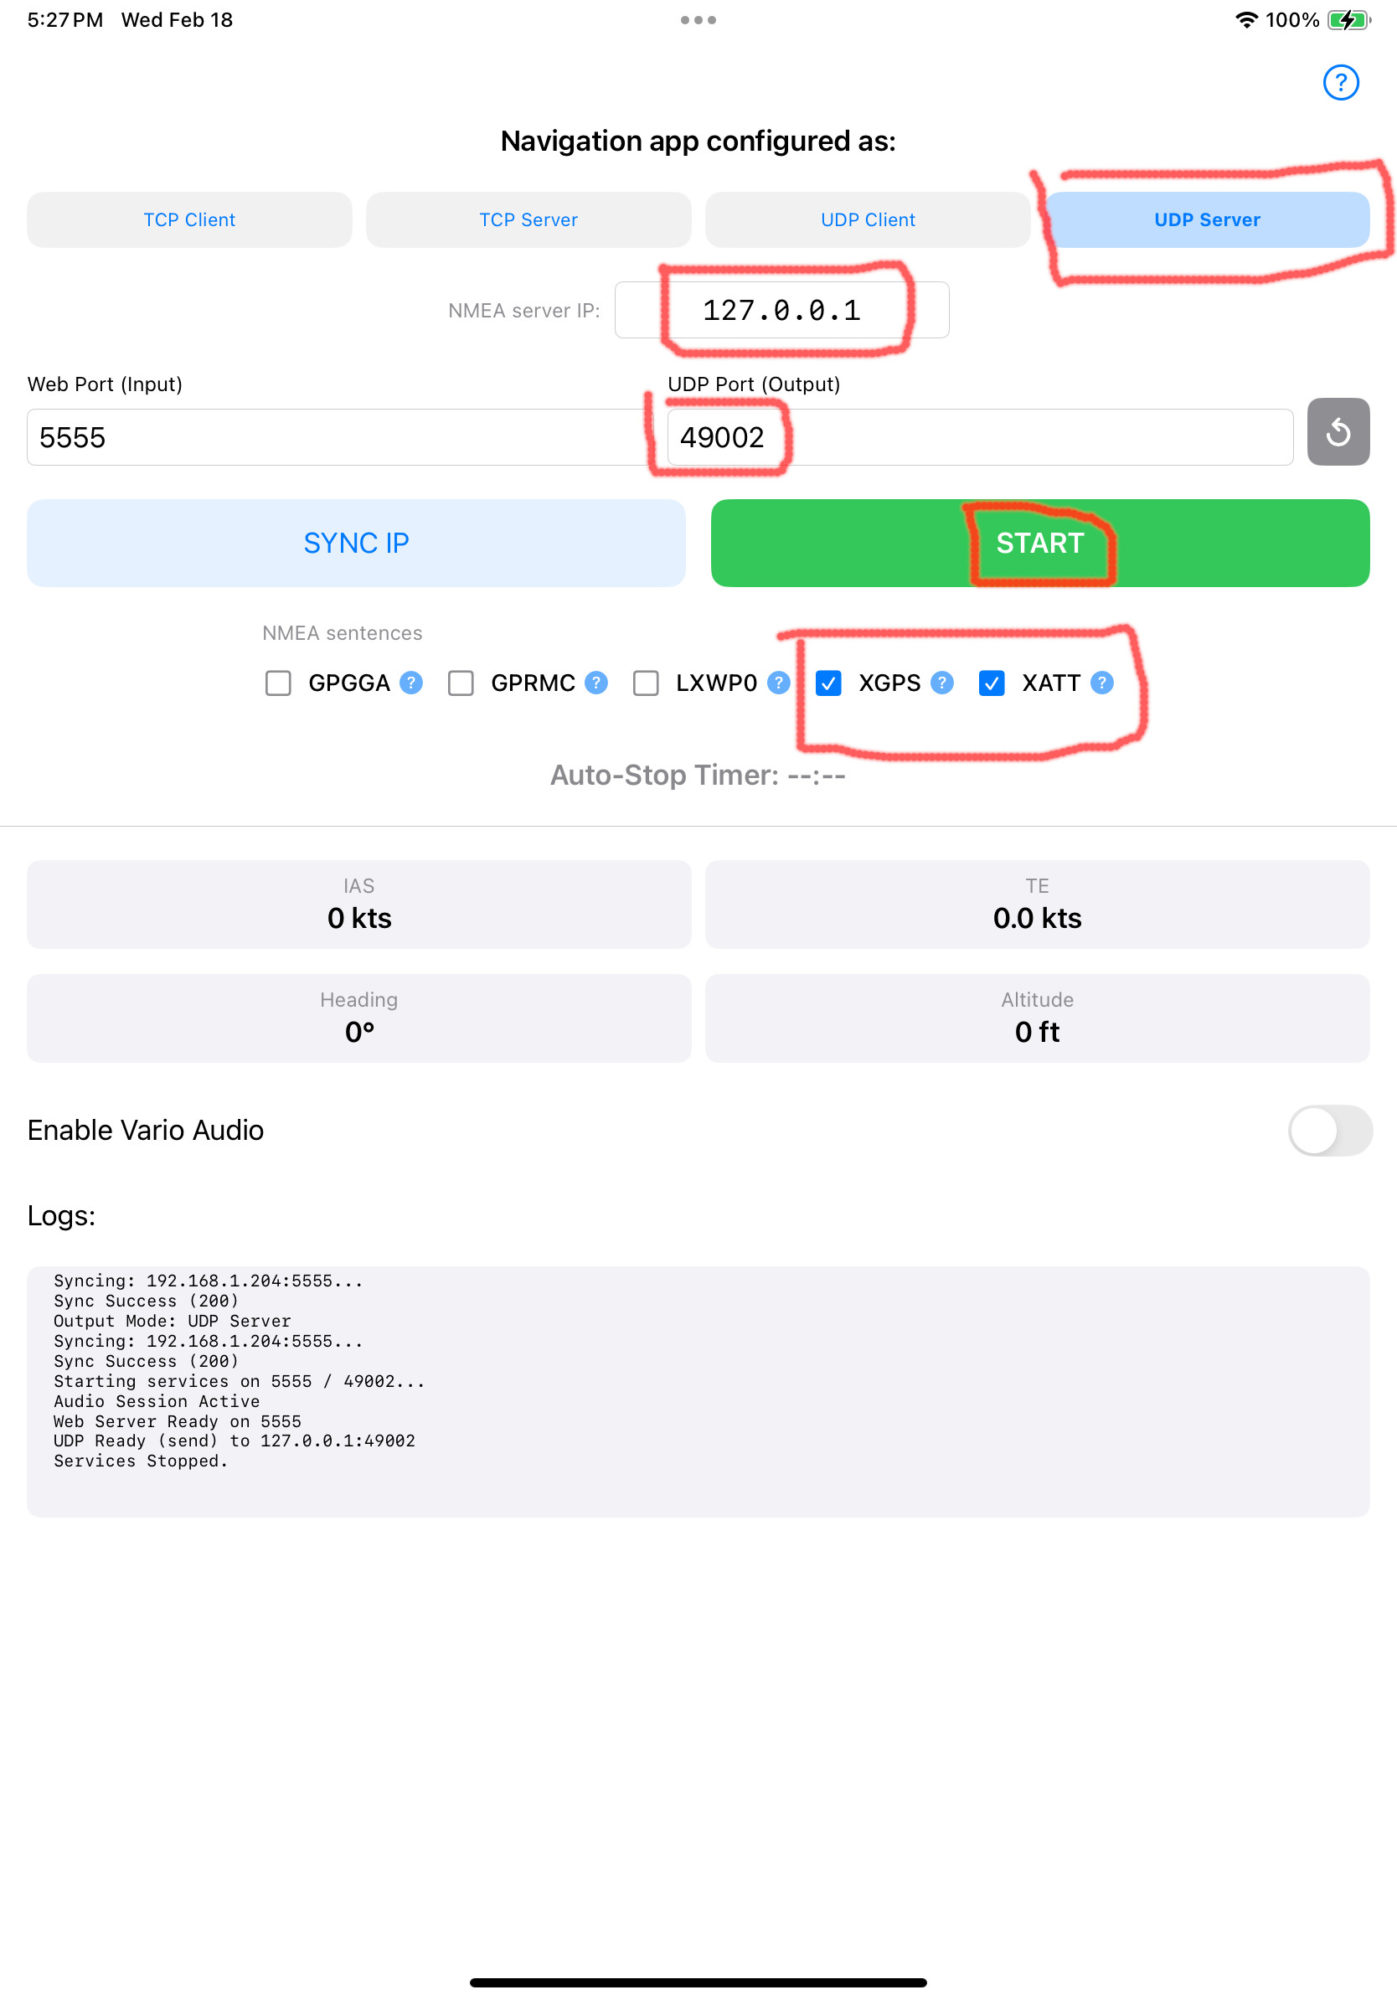Screen dimensions: 1397x2000
Task: Enable the LXWP0 checkbox
Action: [646, 683]
